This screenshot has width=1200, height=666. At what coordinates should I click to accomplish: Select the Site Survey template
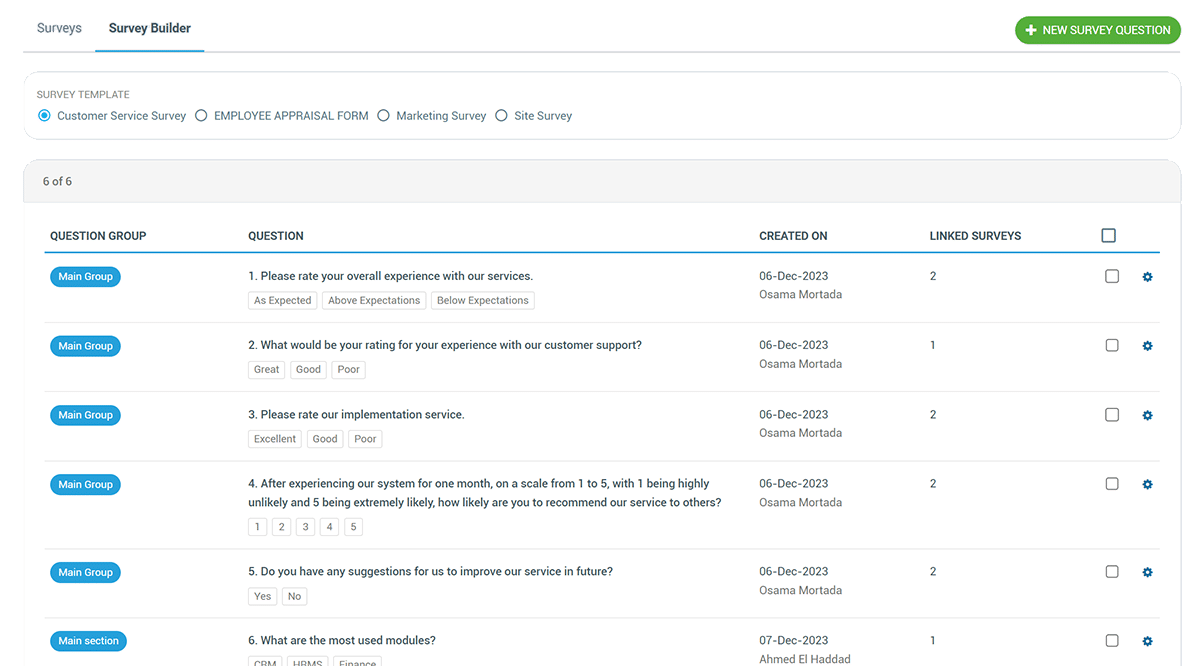click(500, 115)
